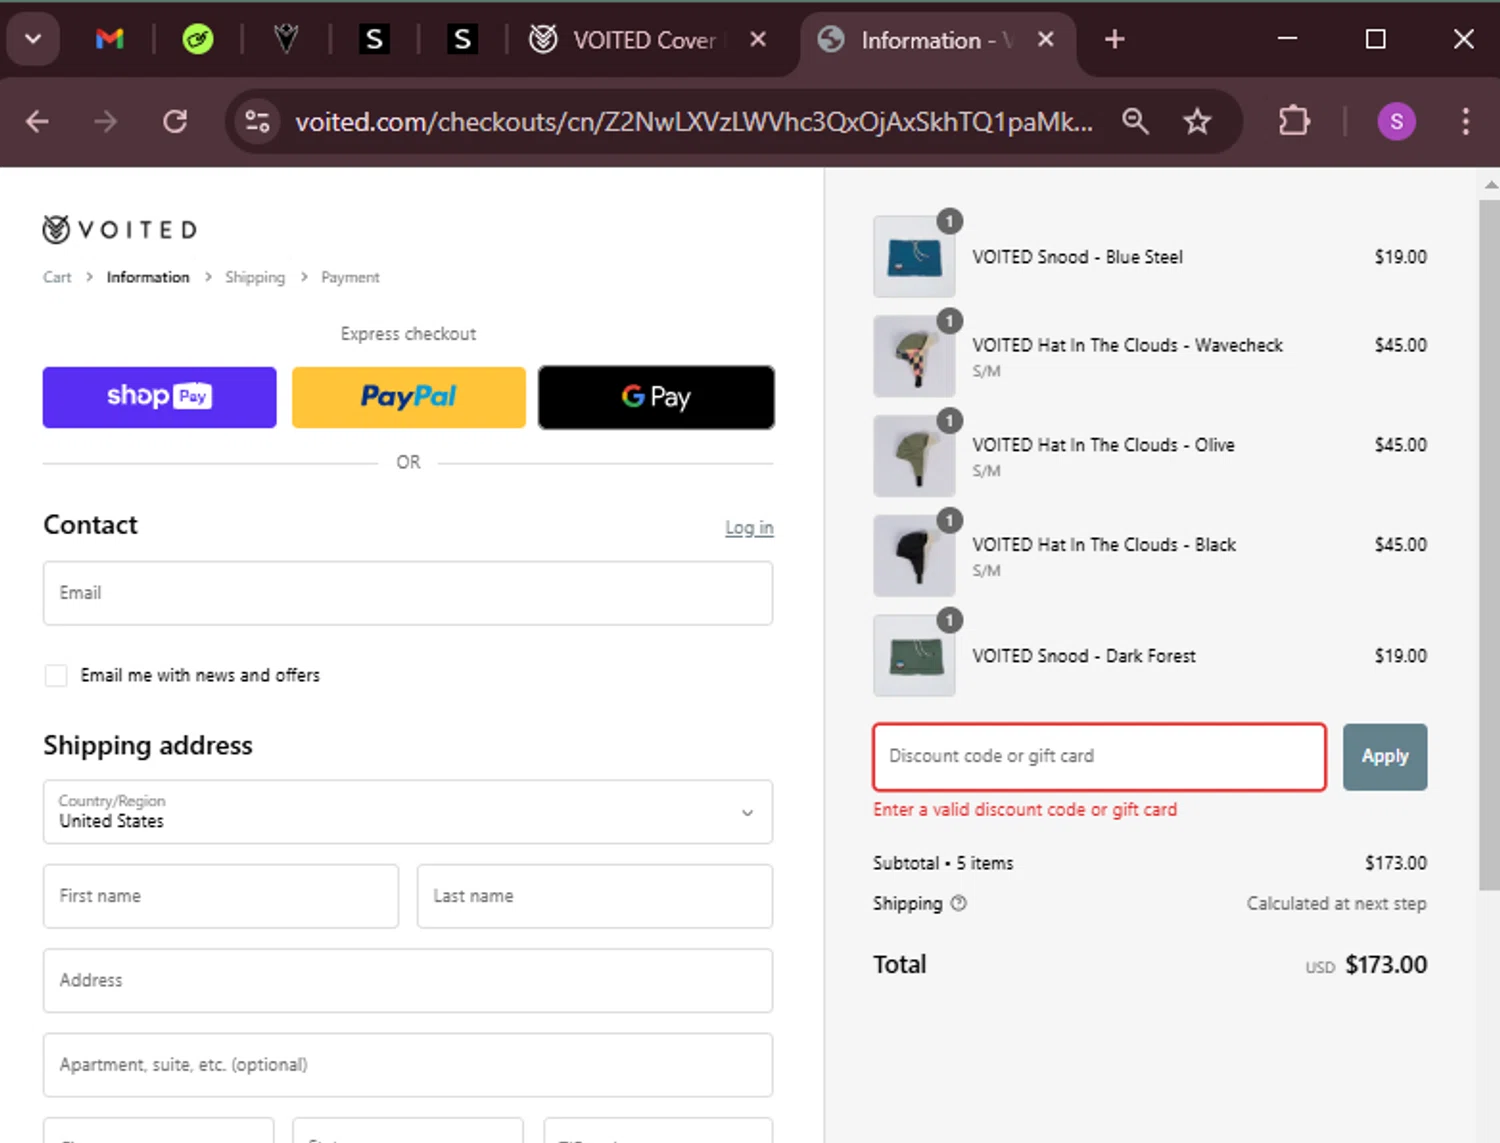
Task: Click the VOITED store logo
Action: point(120,230)
